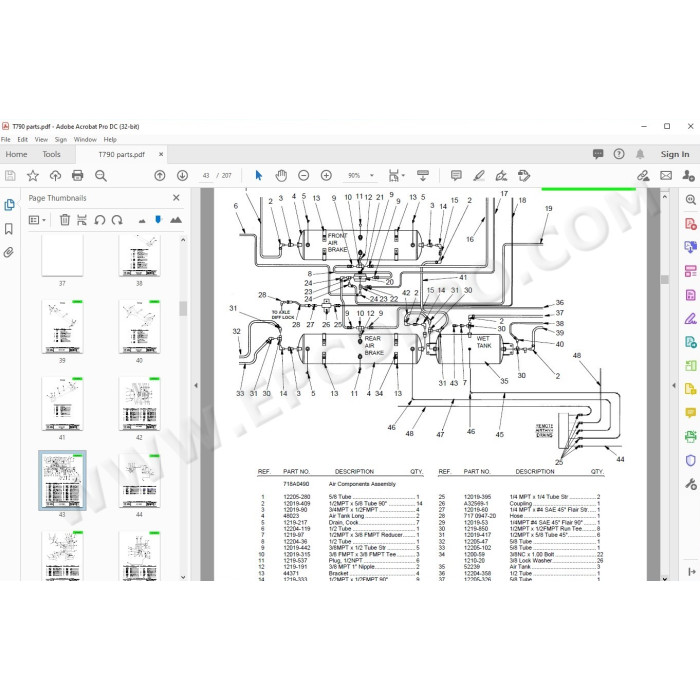Select page 42 thumbnail

coord(139,404)
